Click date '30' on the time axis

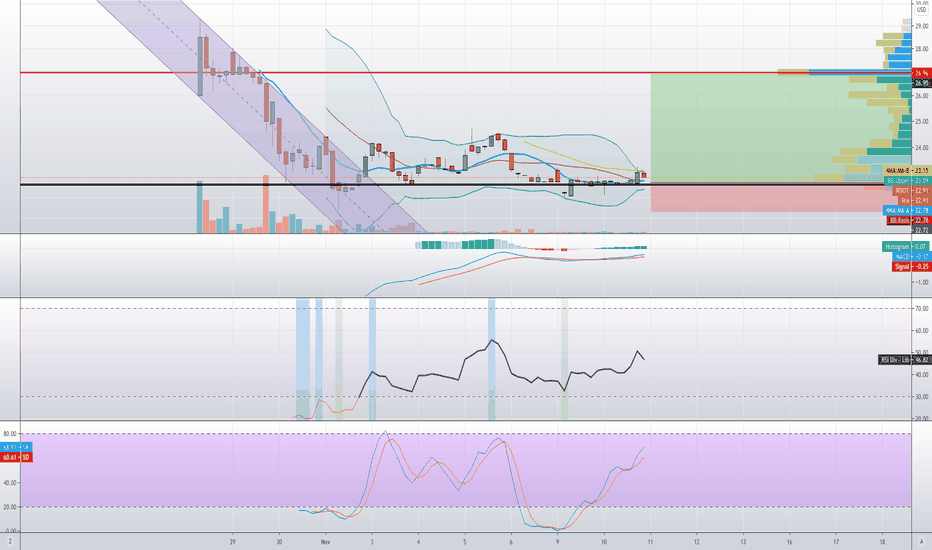click(279, 542)
